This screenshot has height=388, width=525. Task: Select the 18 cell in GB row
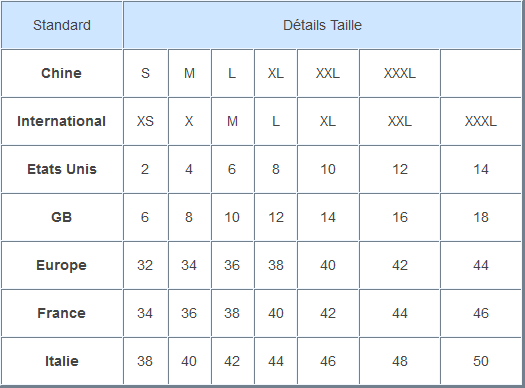coord(481,217)
